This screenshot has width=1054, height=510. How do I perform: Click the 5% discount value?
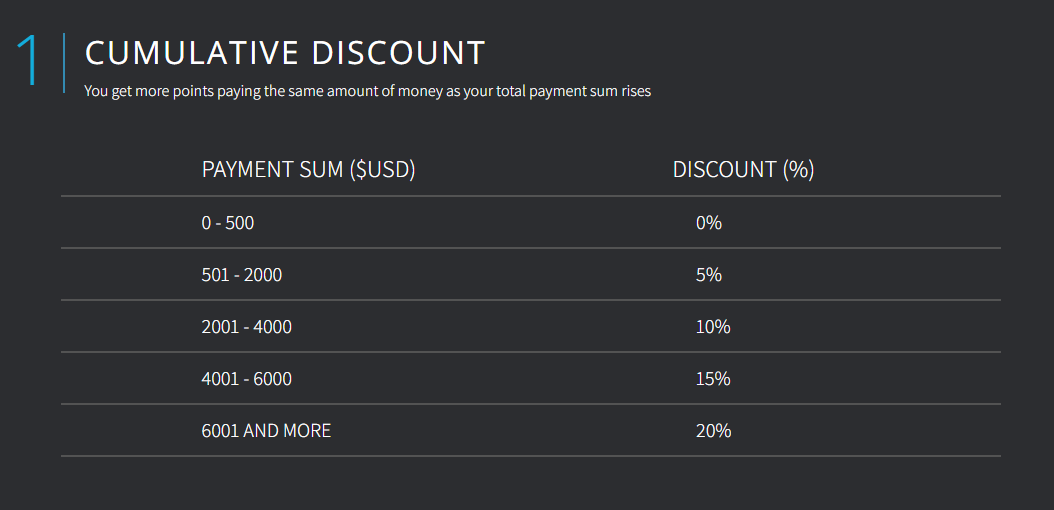pyautogui.click(x=709, y=275)
